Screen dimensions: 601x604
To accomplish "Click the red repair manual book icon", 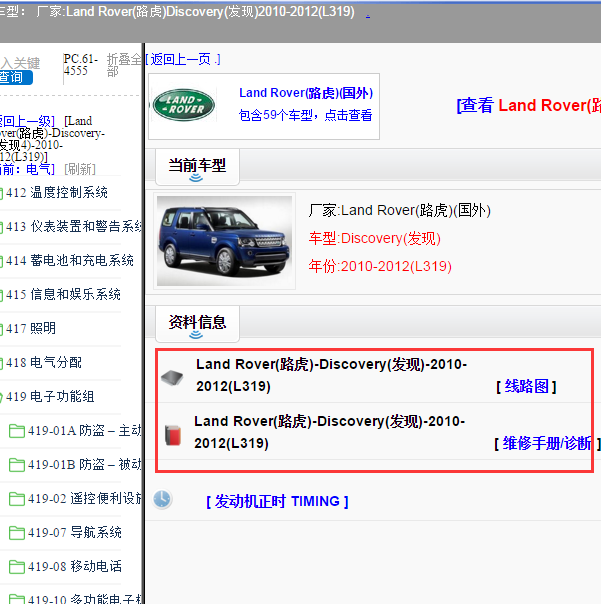I will click(173, 435).
